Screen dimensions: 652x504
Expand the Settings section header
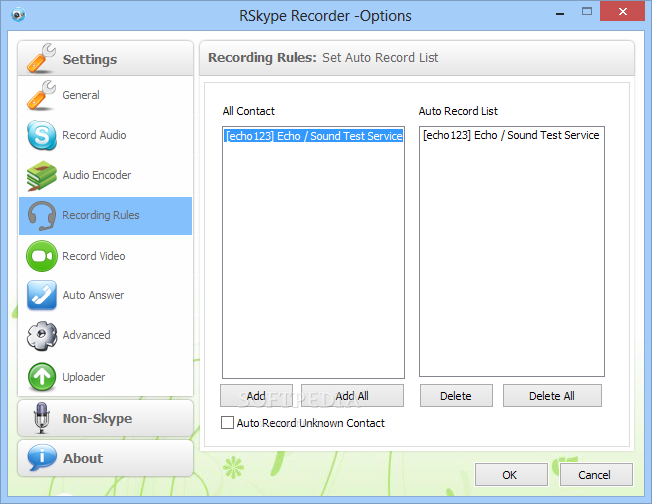pyautogui.click(x=106, y=58)
